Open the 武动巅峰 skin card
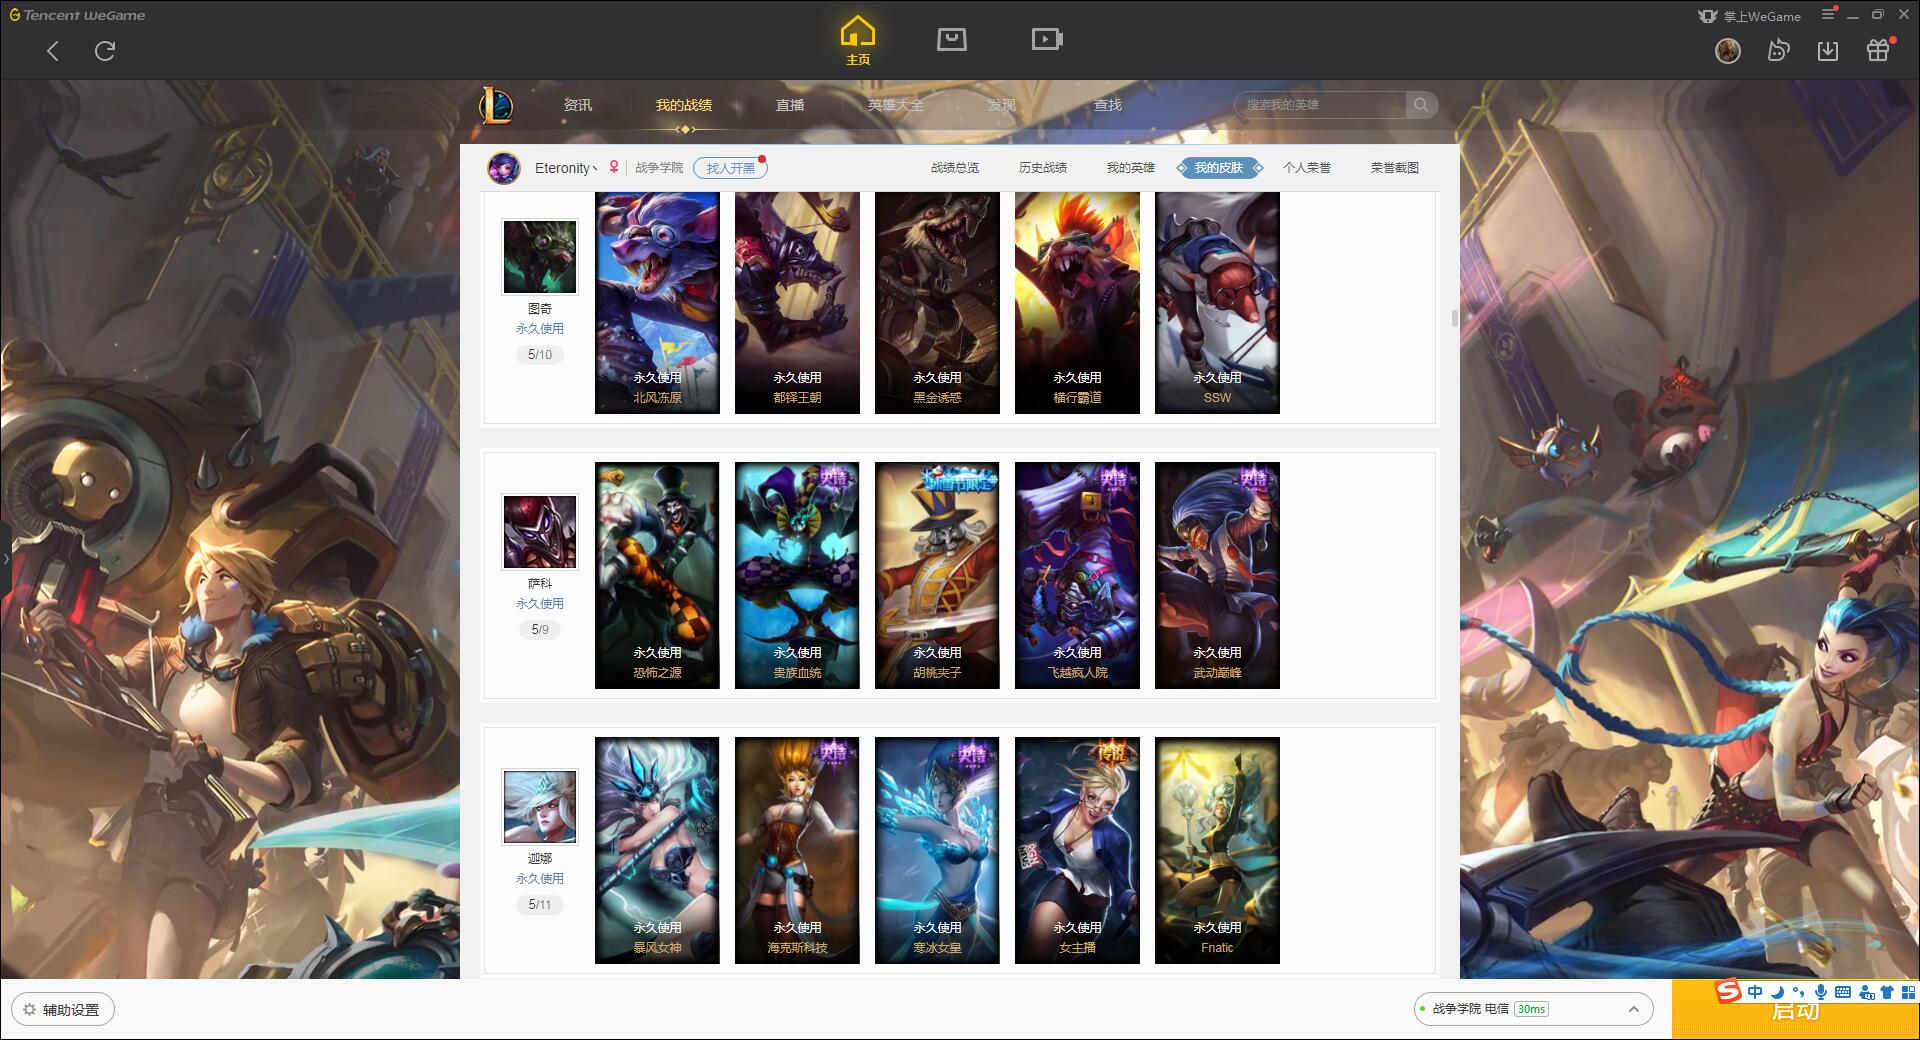This screenshot has height=1040, width=1920. pyautogui.click(x=1217, y=575)
